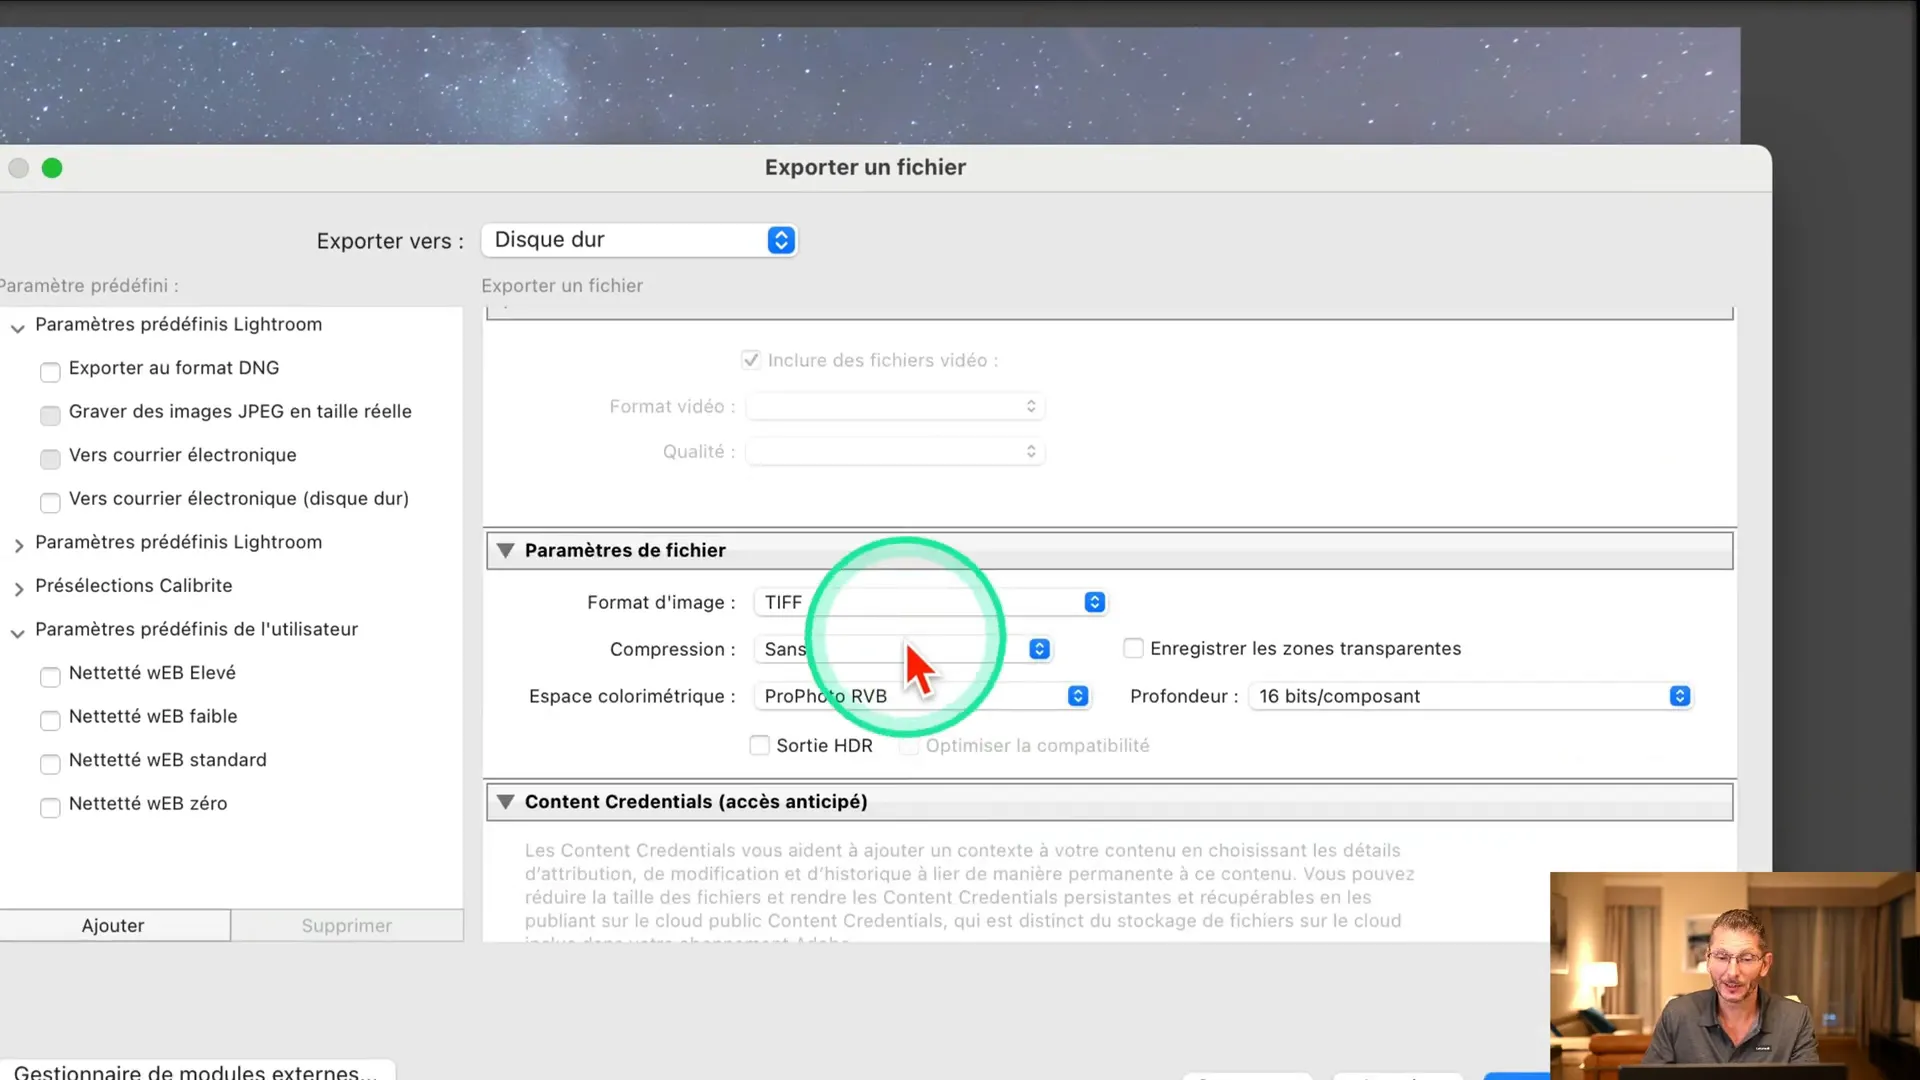Collapse the Paramètres de fichier section

[x=506, y=551]
